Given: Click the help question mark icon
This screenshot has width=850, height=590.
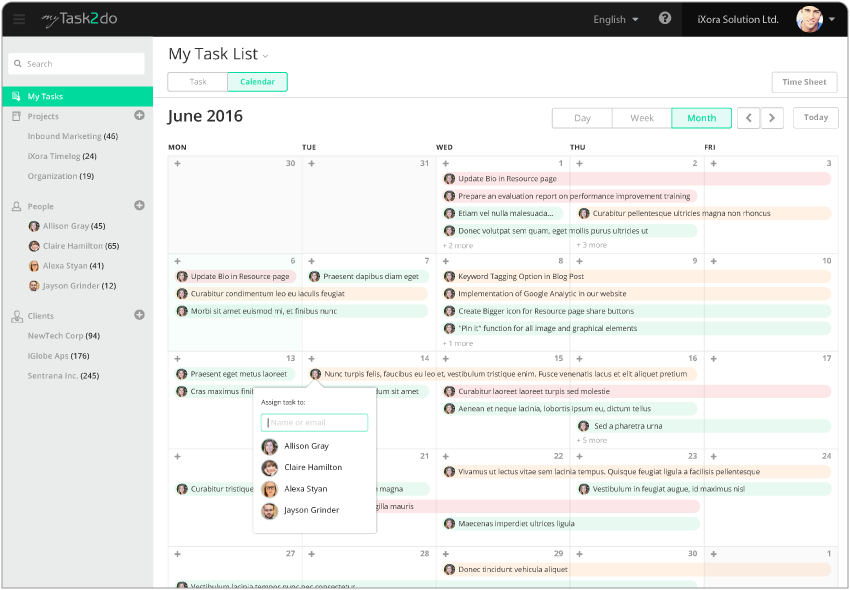Looking at the screenshot, I should (665, 19).
